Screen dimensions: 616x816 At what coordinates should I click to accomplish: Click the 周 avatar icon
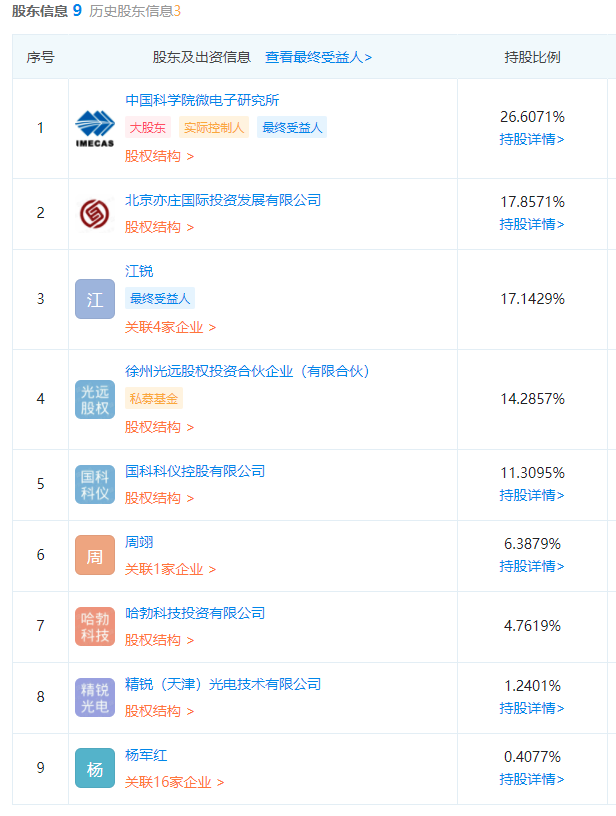pos(95,555)
